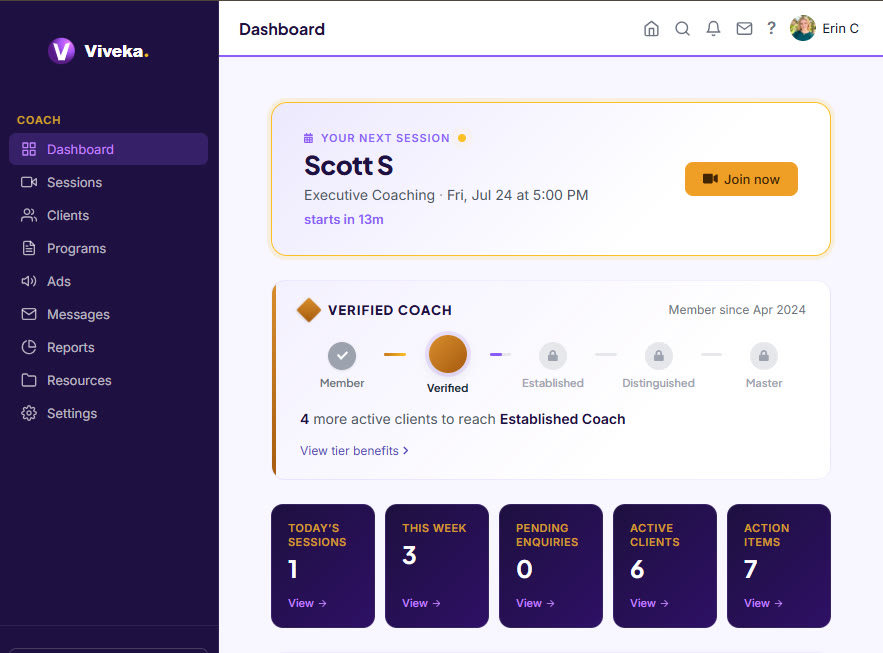Open Programs from the sidebar
The width and height of the screenshot is (883, 653).
click(108, 248)
